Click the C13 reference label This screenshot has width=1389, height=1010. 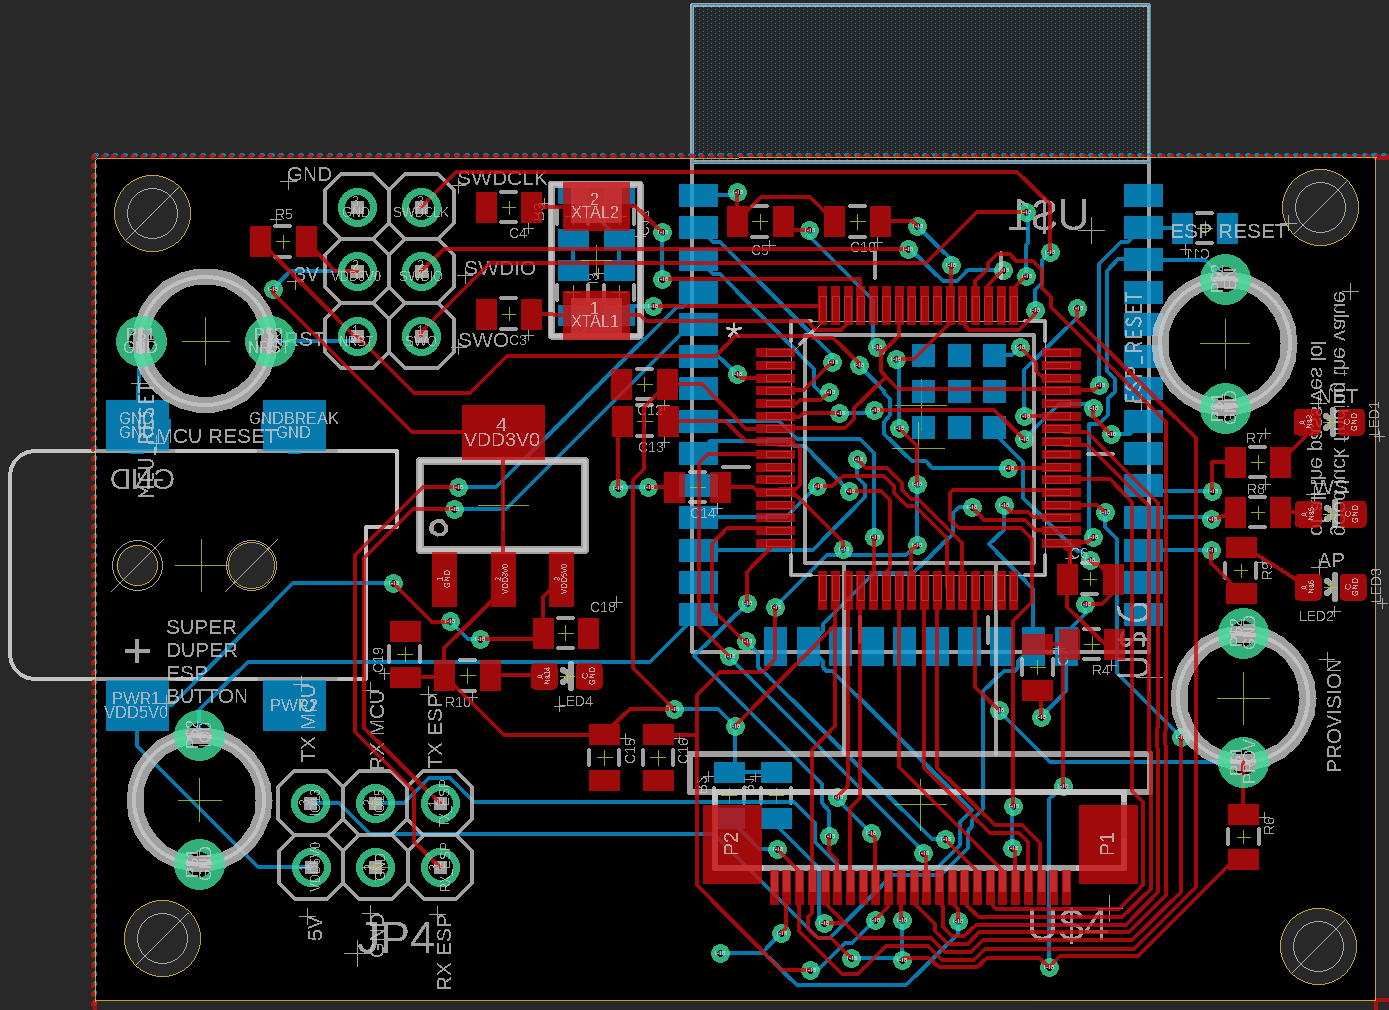(650, 447)
